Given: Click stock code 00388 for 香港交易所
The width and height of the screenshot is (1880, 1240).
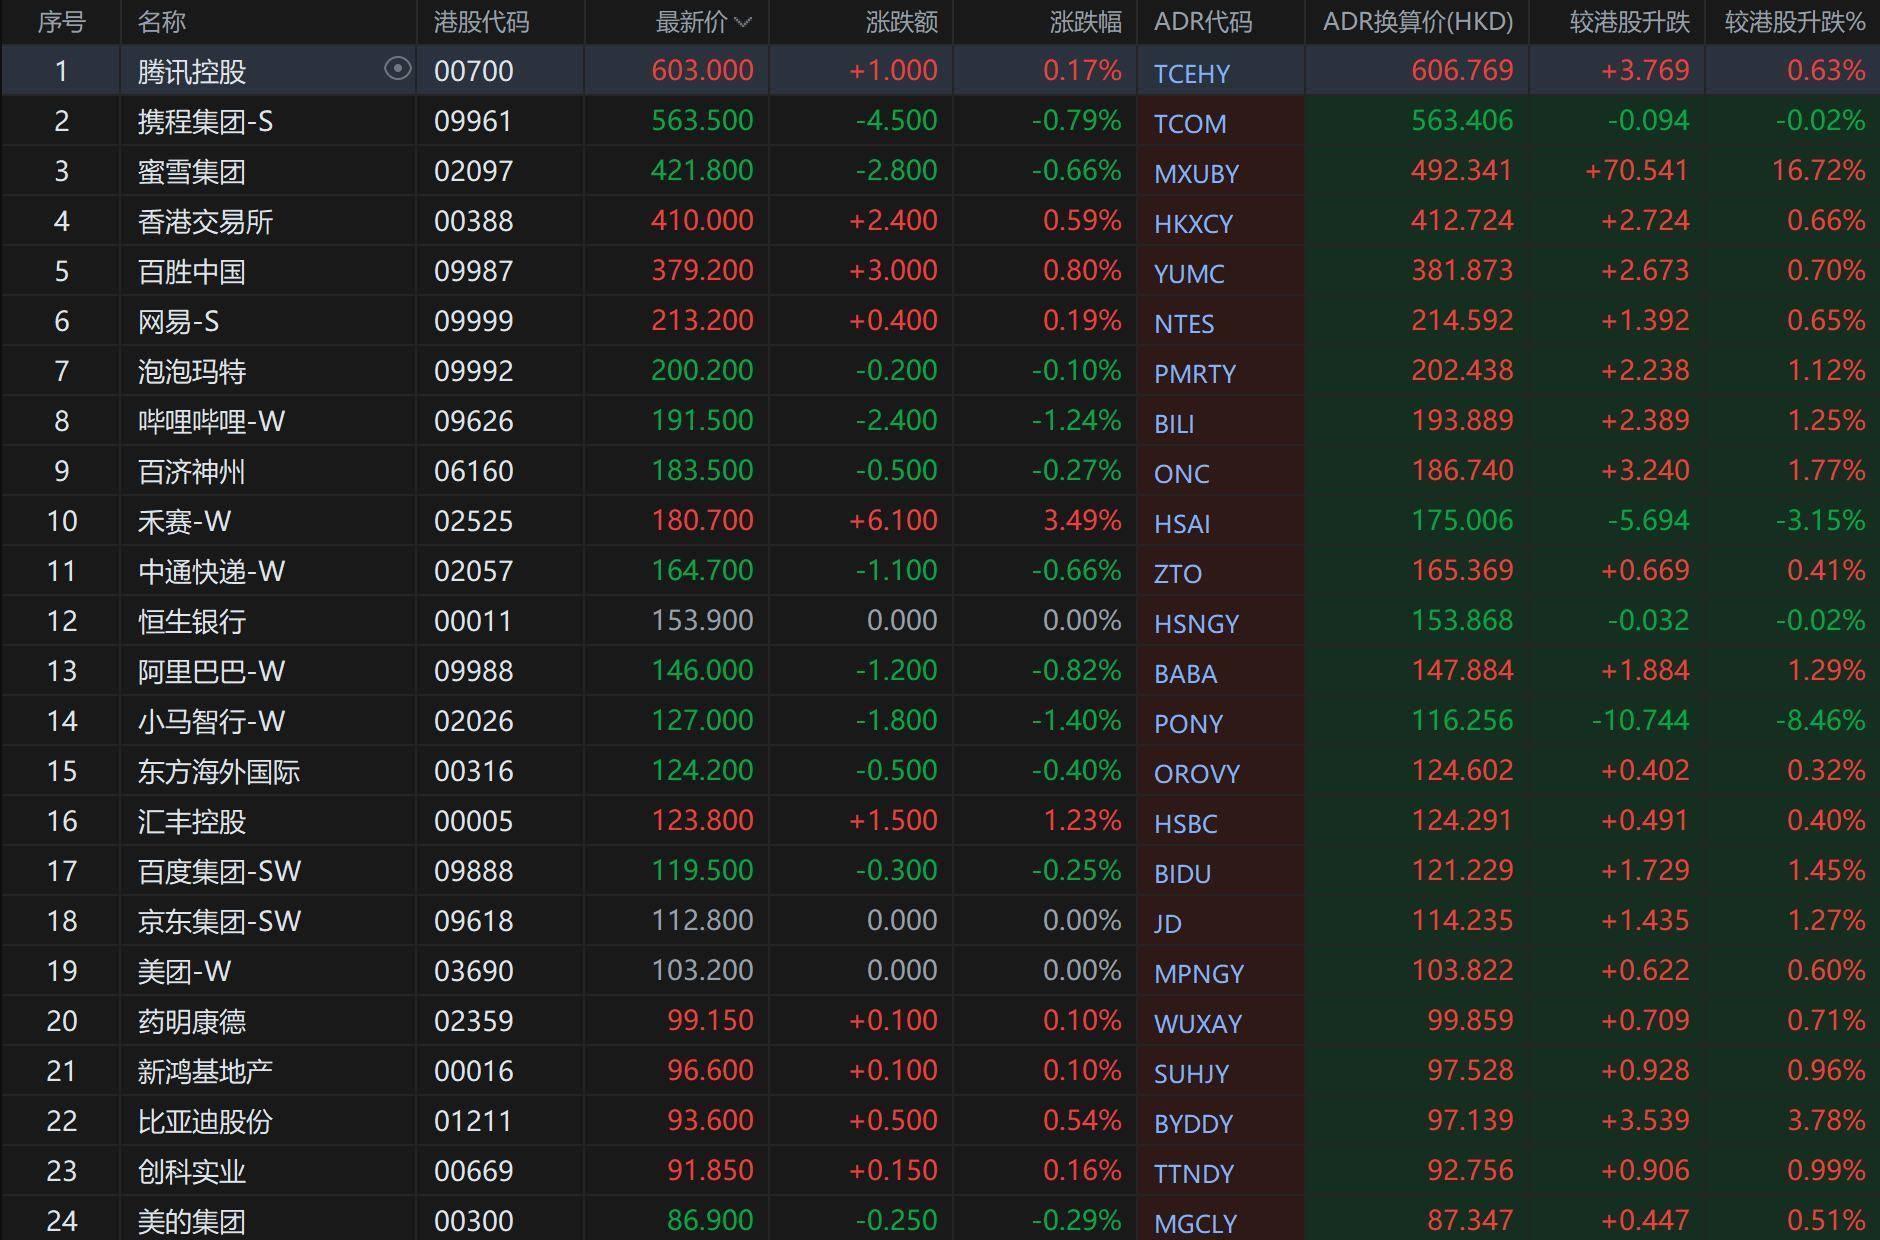Looking at the screenshot, I should [473, 221].
